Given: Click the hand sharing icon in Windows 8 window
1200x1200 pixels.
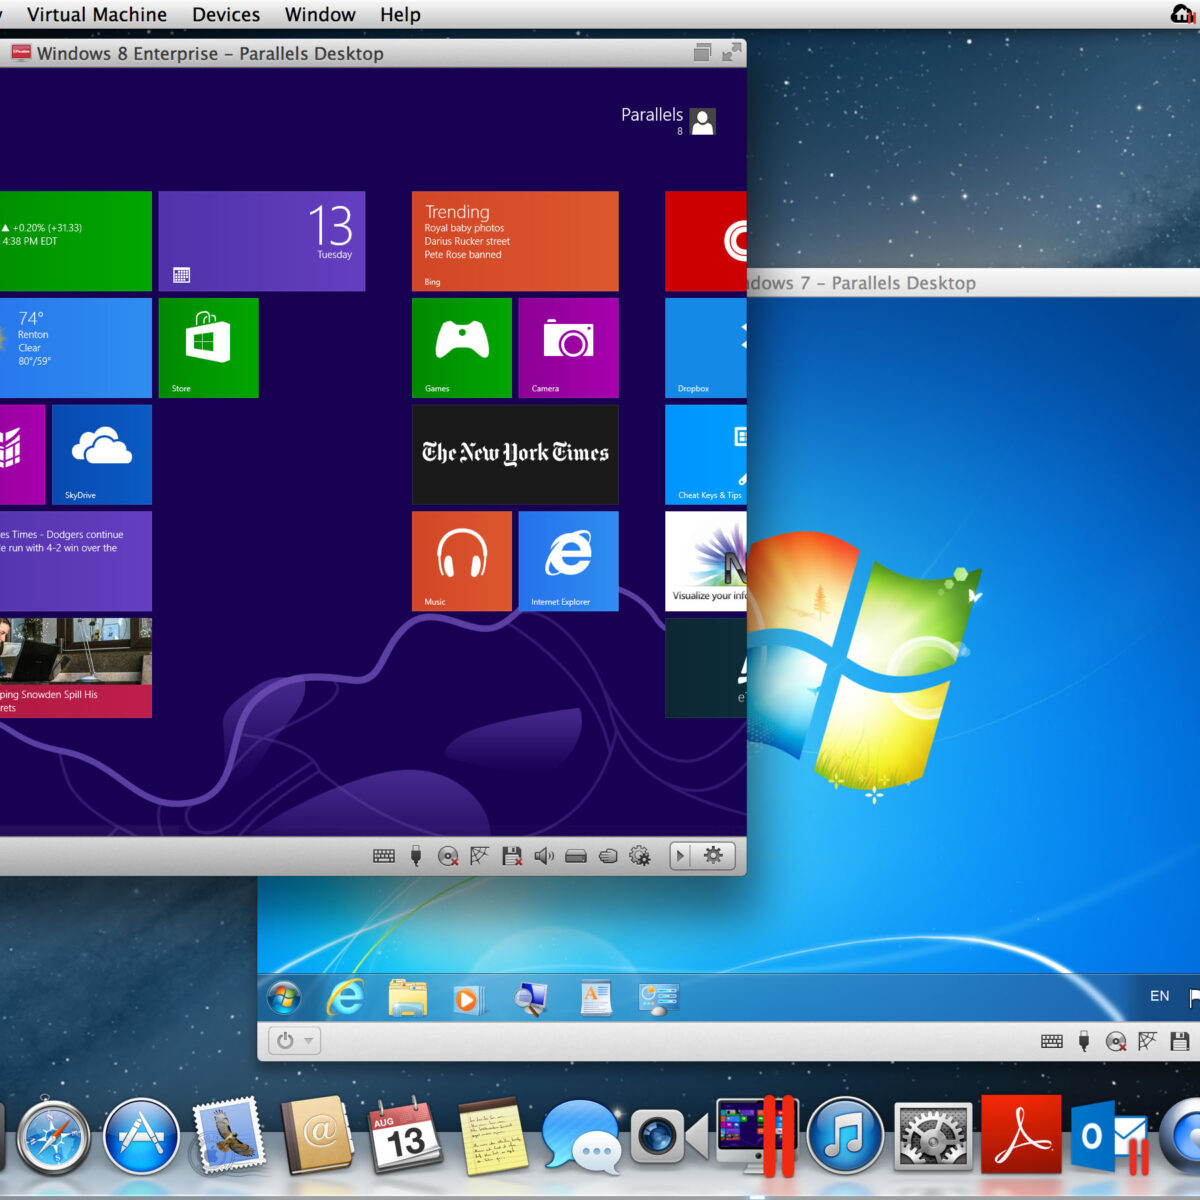Looking at the screenshot, I should coord(608,856).
